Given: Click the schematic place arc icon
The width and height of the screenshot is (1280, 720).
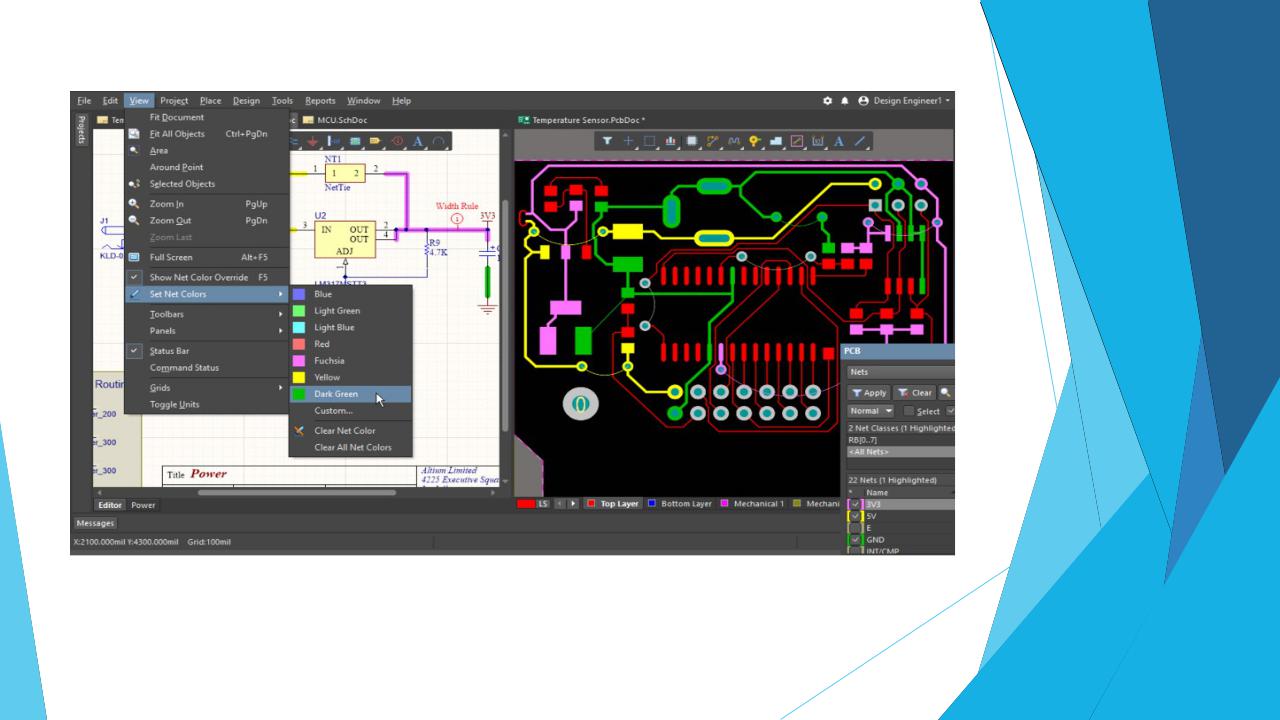Looking at the screenshot, I should click(x=438, y=142).
